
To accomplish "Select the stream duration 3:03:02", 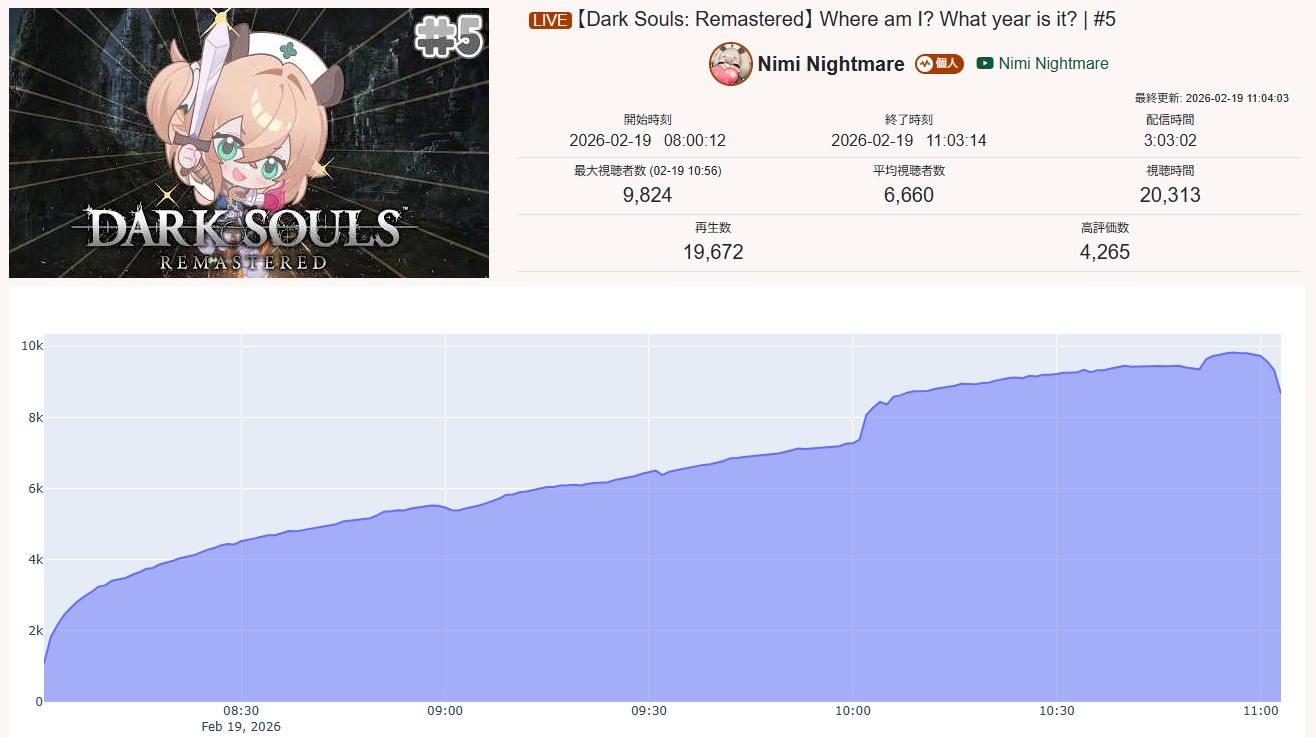I will point(1170,140).
